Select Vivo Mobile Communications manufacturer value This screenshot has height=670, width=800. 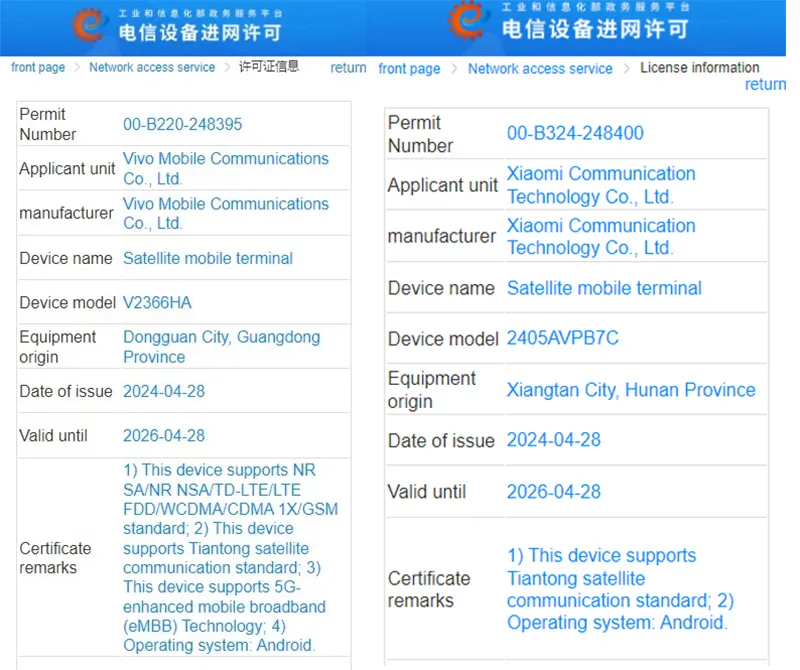tap(226, 213)
